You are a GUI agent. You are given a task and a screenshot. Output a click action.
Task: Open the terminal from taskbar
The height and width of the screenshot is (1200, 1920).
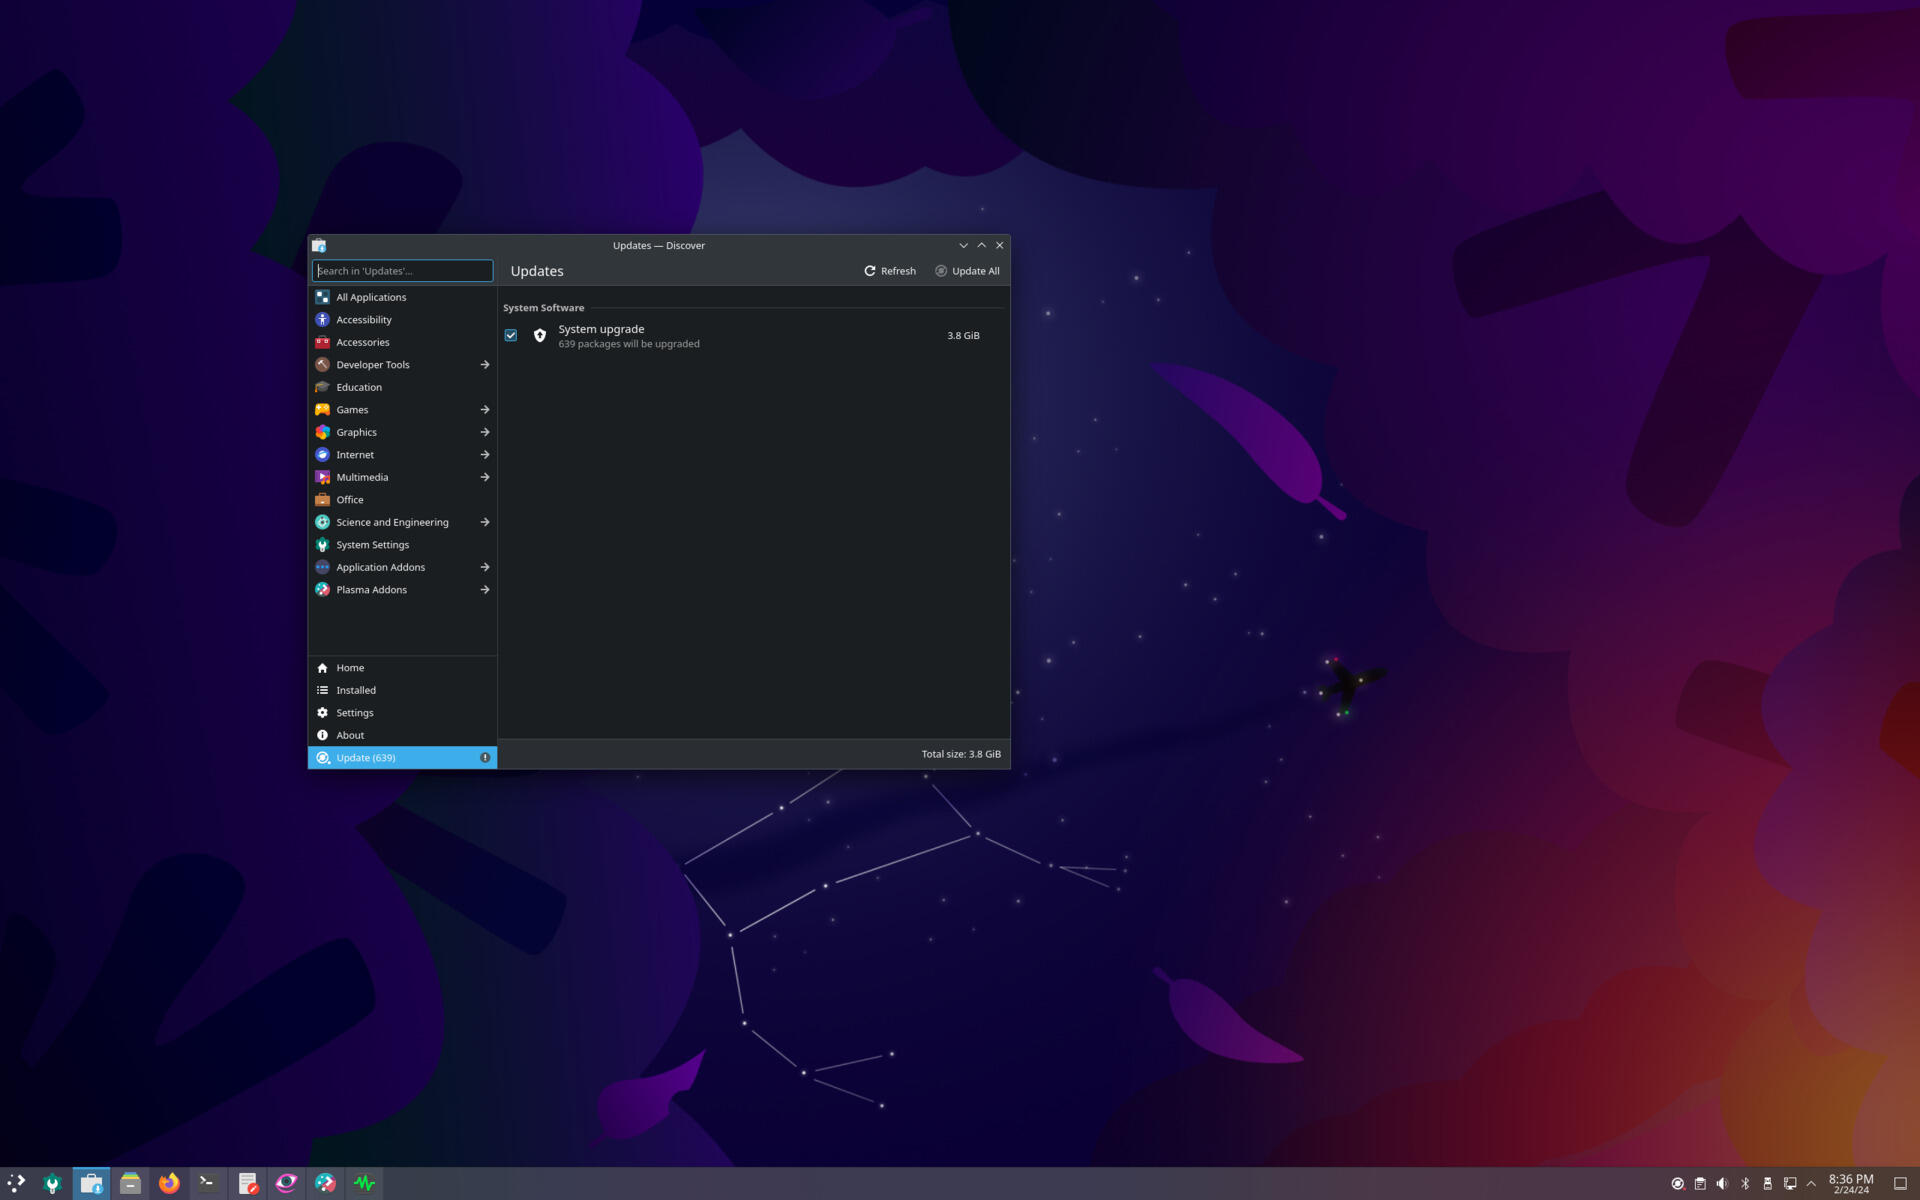pos(208,1183)
